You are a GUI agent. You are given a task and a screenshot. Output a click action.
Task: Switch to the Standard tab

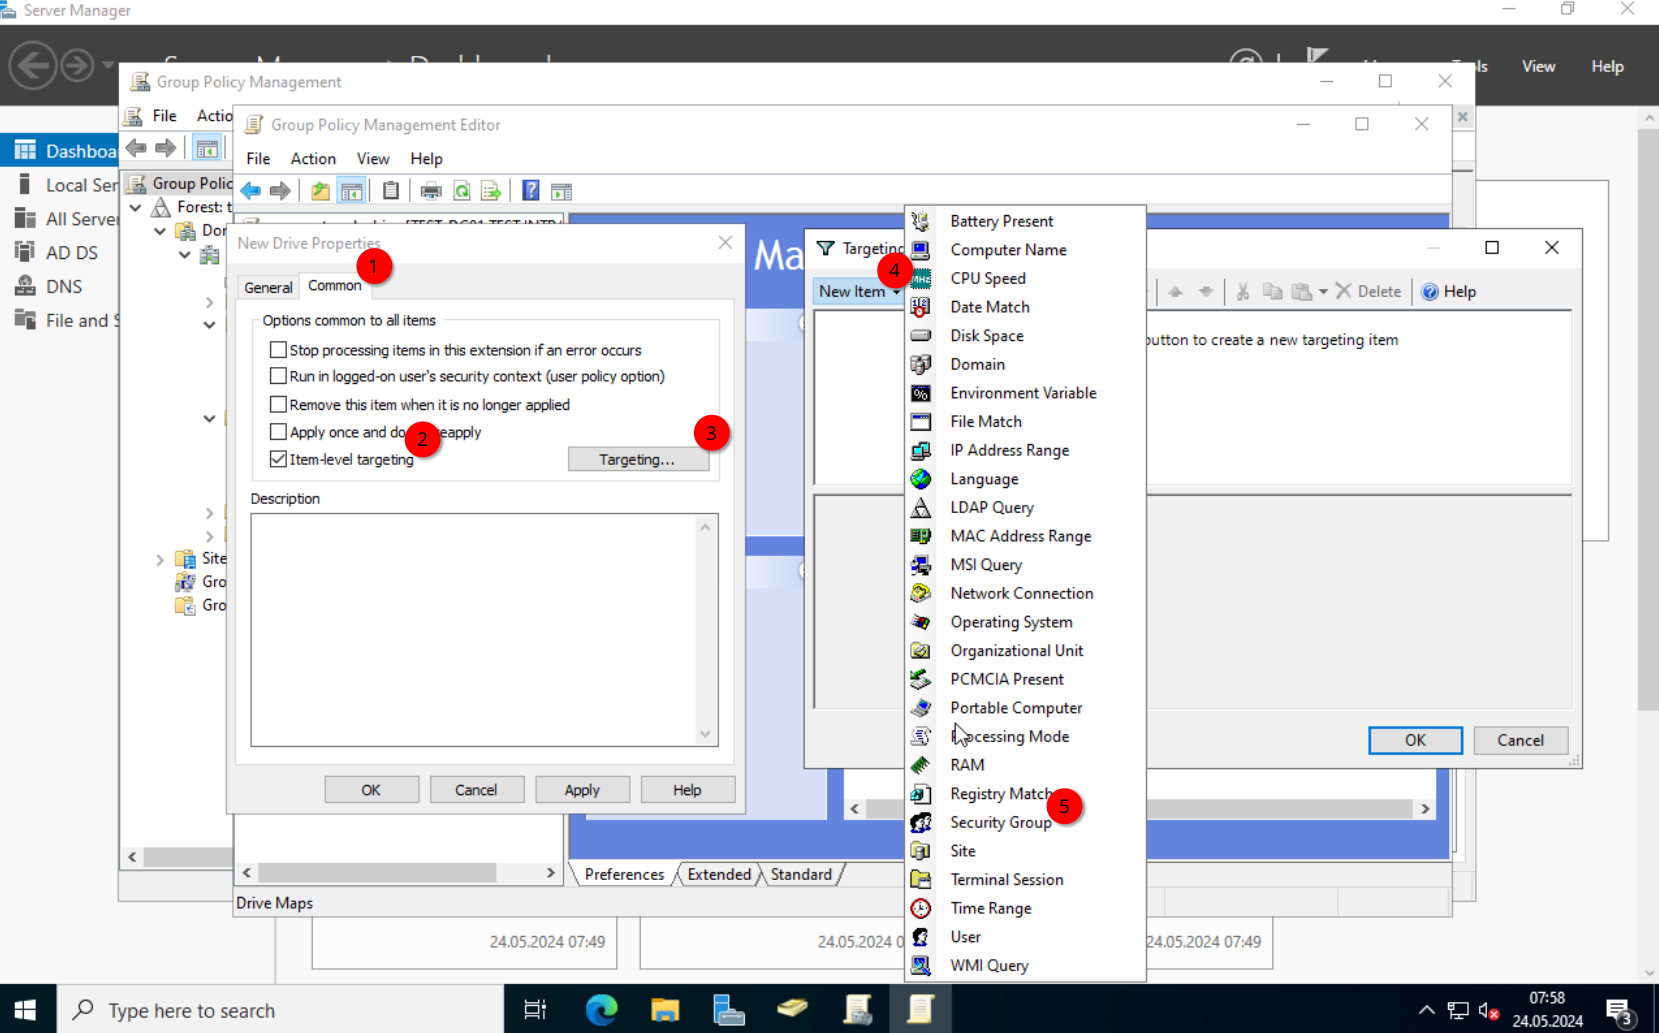[801, 874]
